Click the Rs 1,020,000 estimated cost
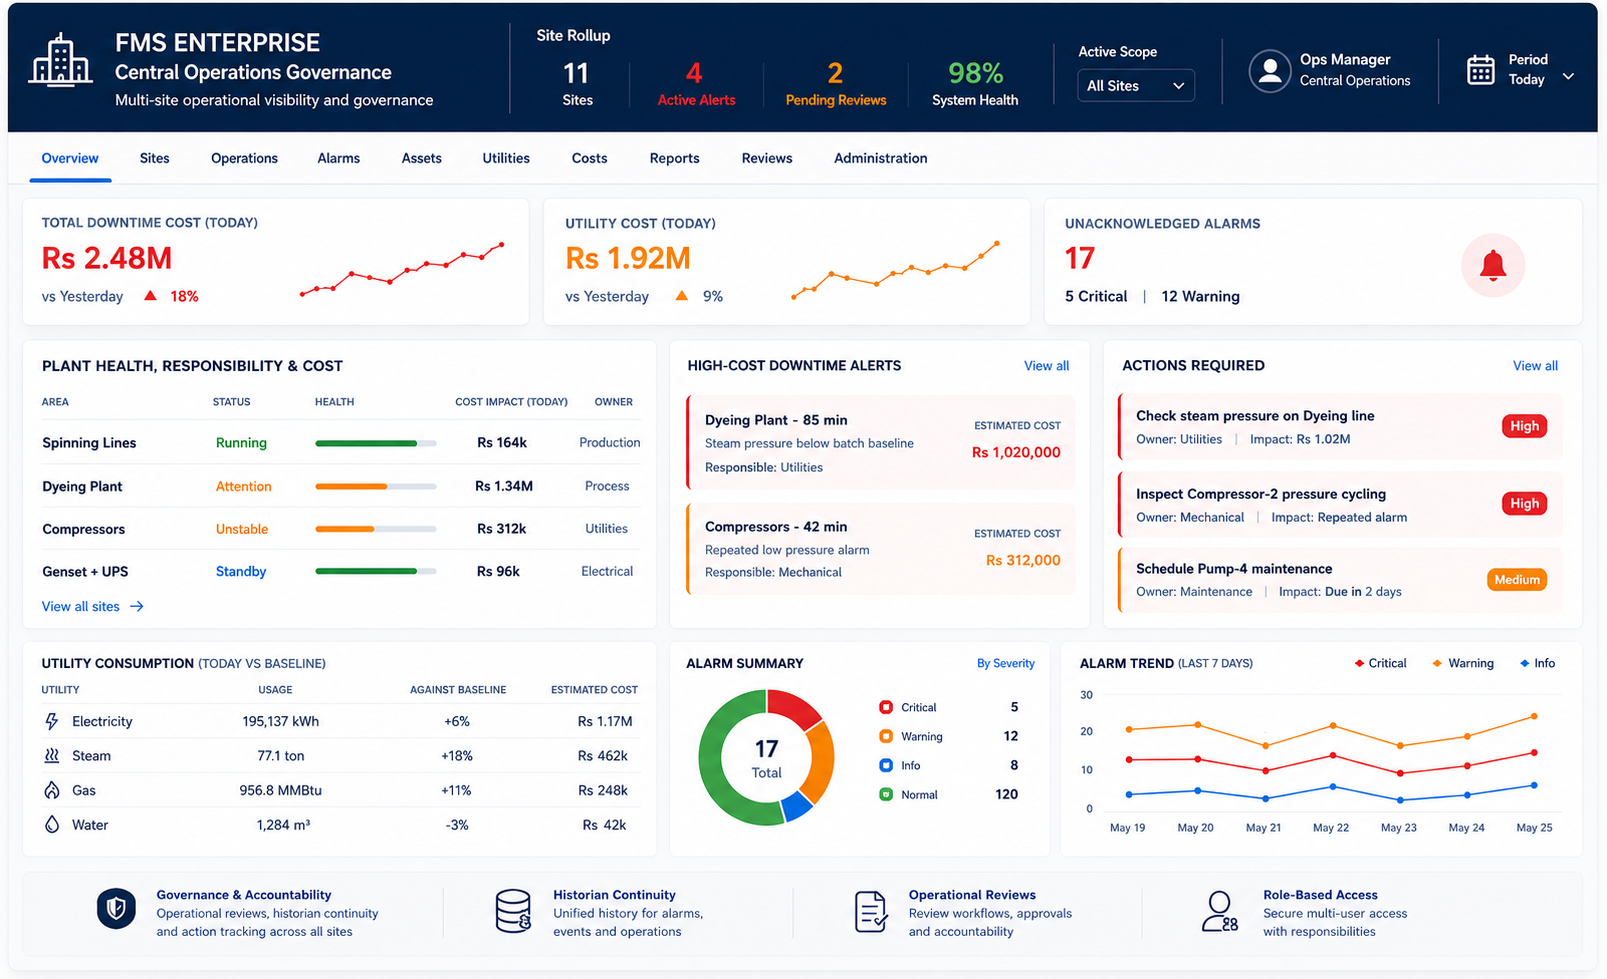 pos(1016,452)
